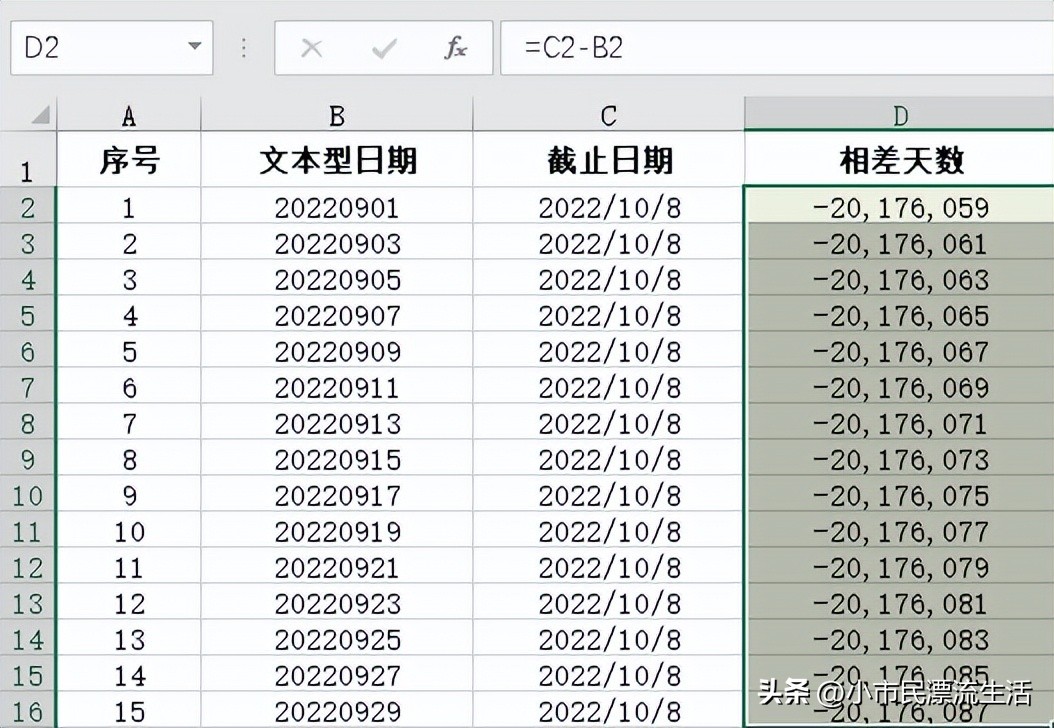This screenshot has height=728, width=1054.
Task: Click cell containing 20220921
Action: 337,567
